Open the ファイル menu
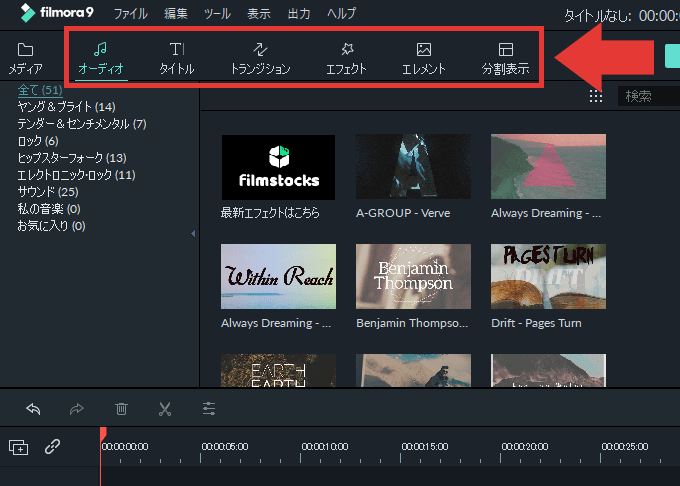 (x=131, y=13)
